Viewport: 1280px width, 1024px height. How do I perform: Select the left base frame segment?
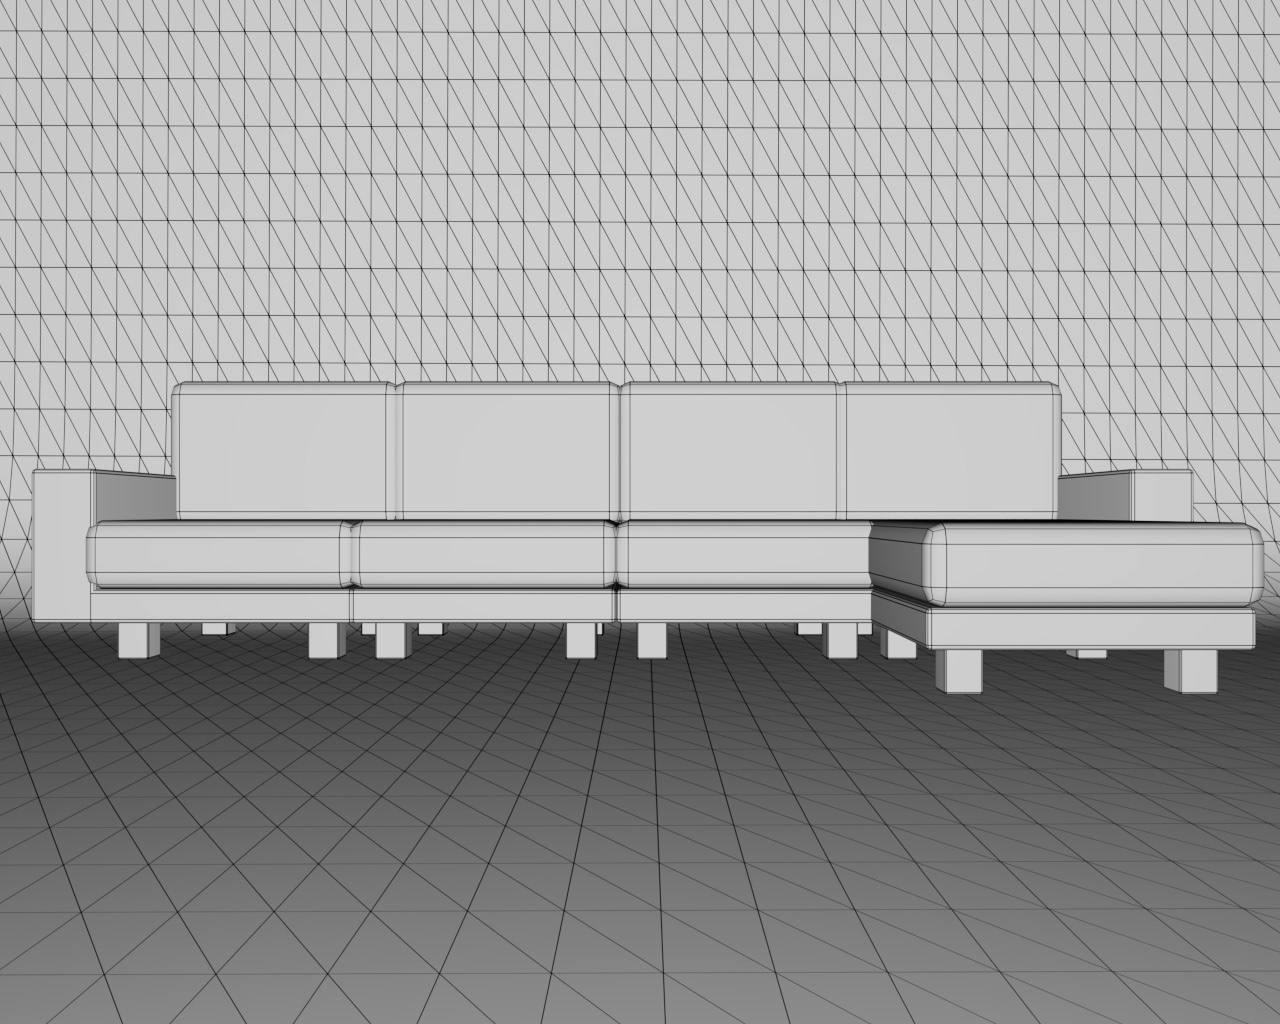coord(221,604)
